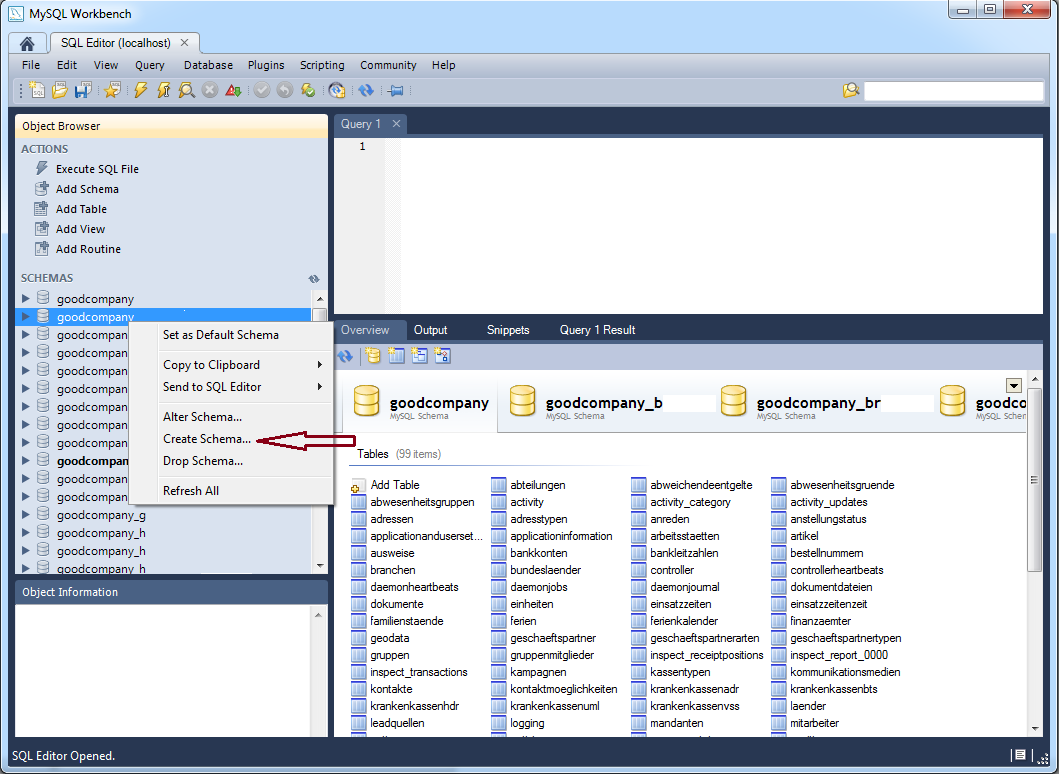The width and height of the screenshot is (1059, 774).
Task: Click the reconnect to DBMS globe icon
Action: (336, 90)
